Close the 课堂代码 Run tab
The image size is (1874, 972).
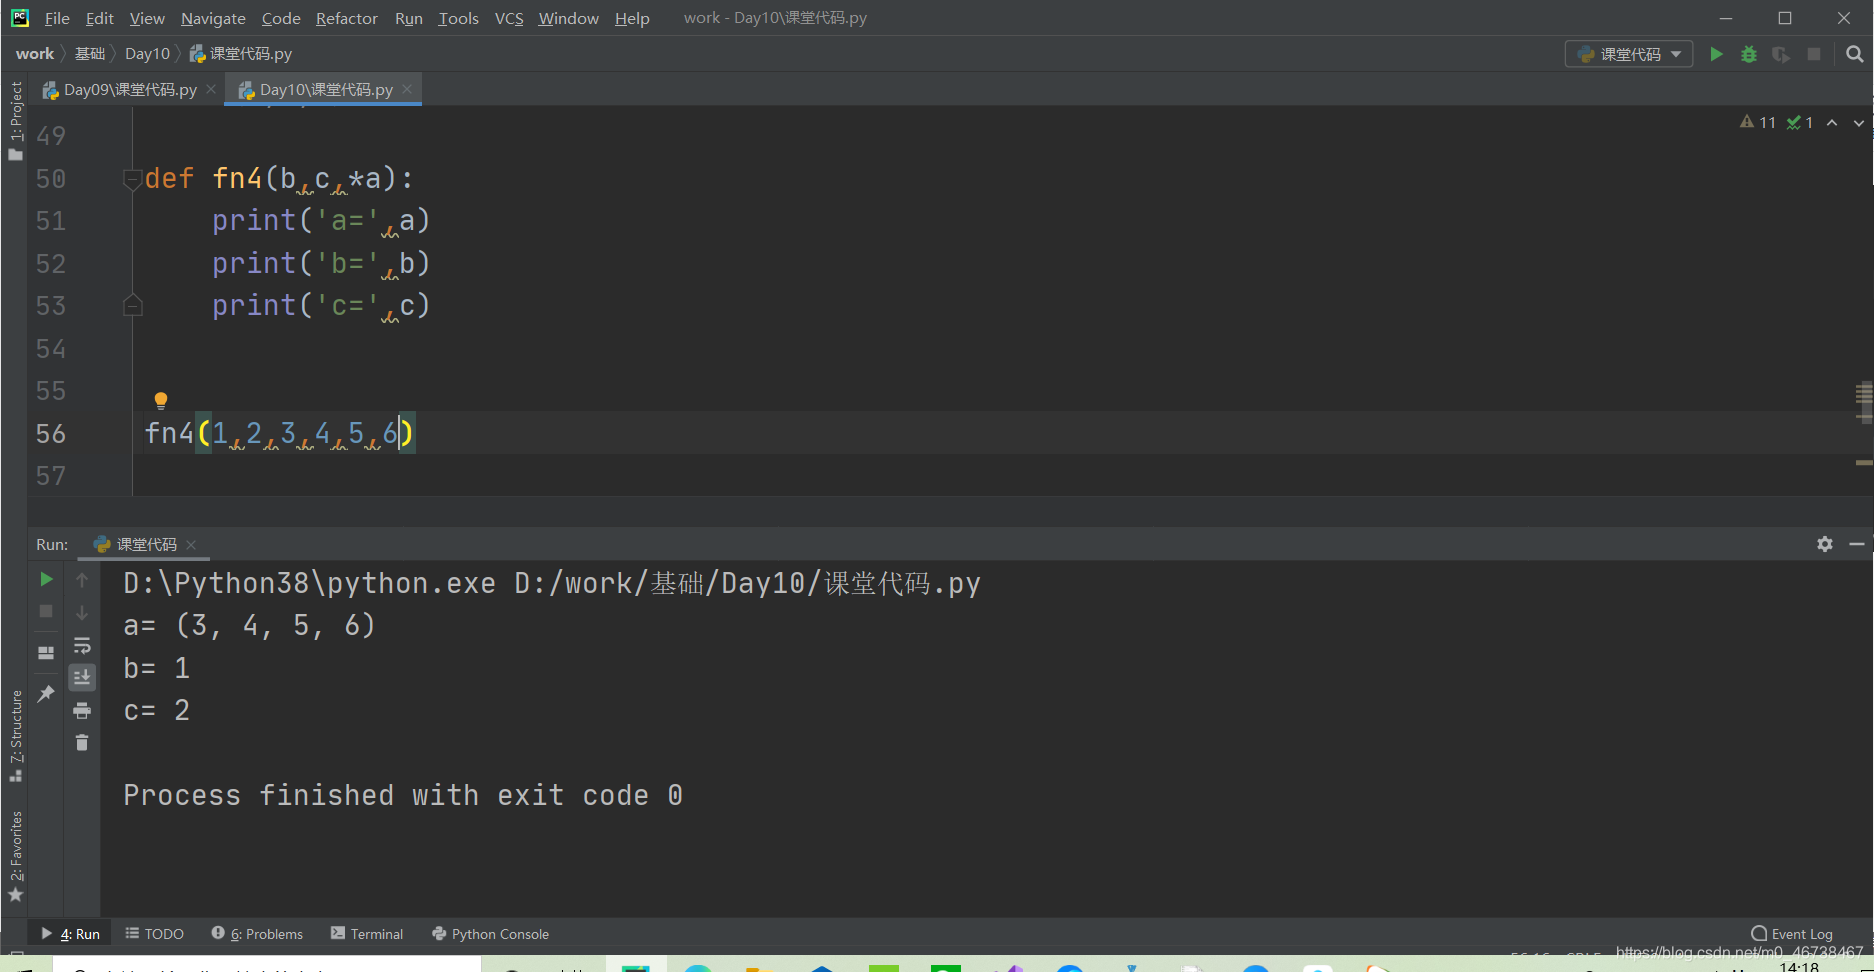191,544
